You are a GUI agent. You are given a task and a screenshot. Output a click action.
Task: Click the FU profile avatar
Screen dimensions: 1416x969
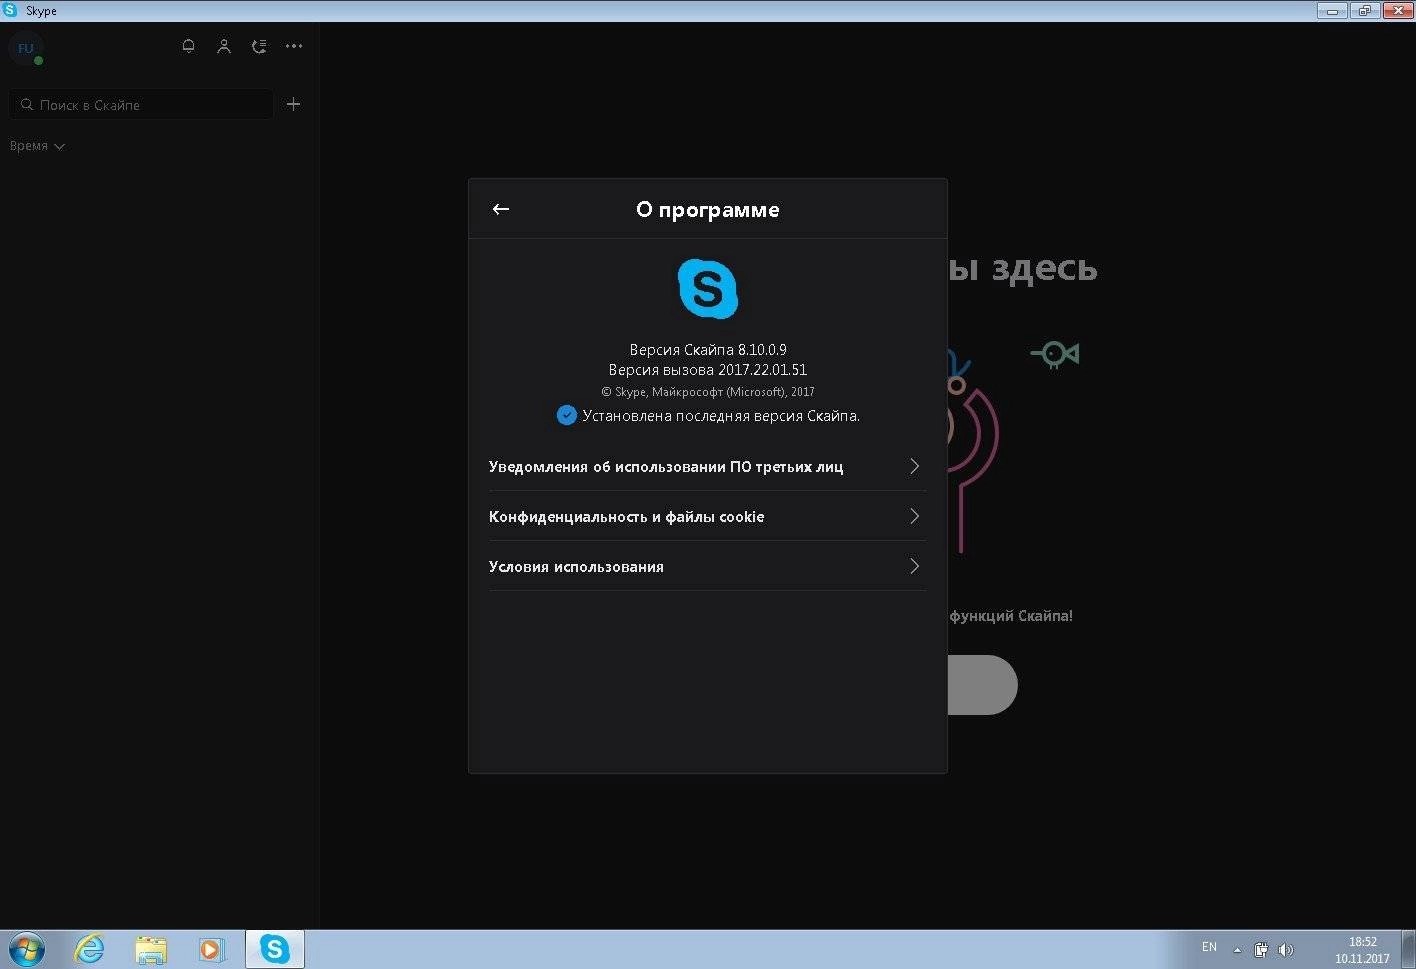tap(25, 48)
